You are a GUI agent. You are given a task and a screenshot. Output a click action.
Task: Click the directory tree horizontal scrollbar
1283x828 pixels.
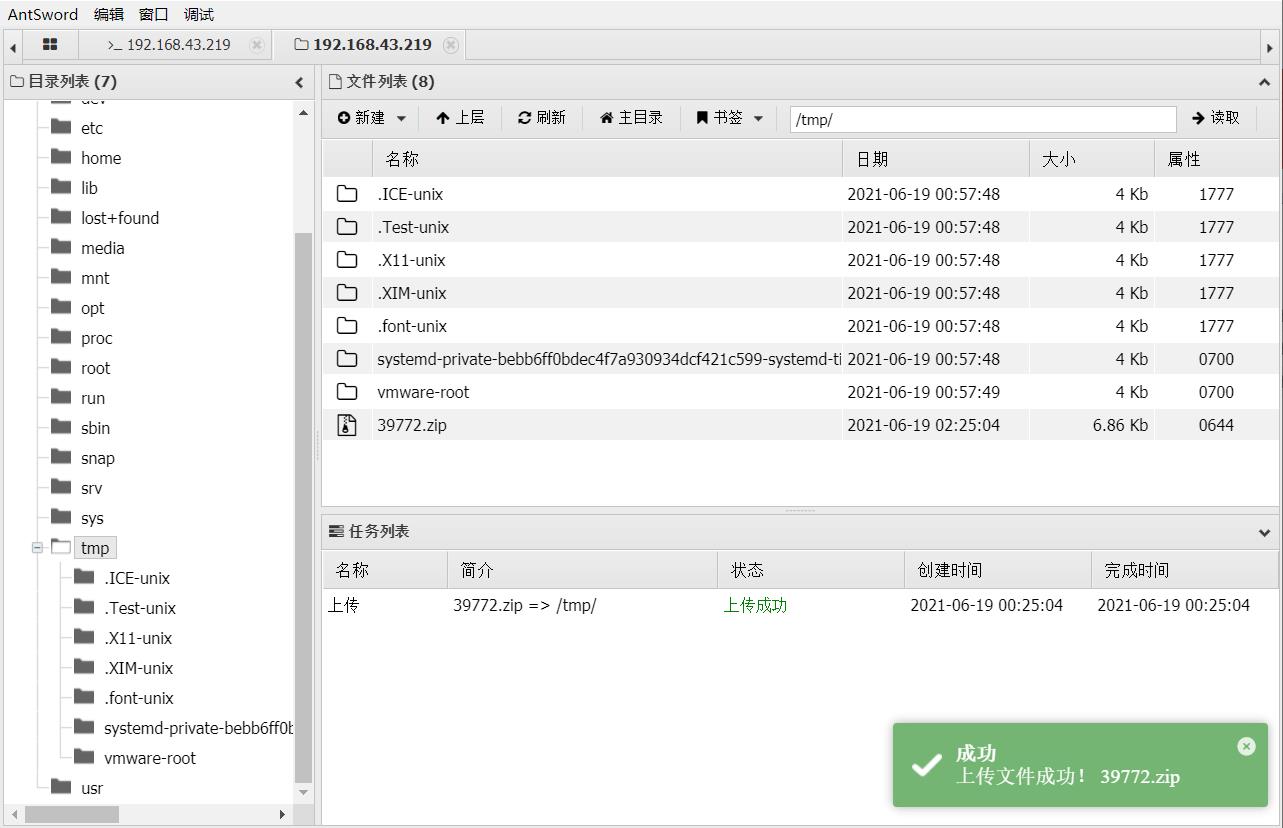[x=72, y=815]
